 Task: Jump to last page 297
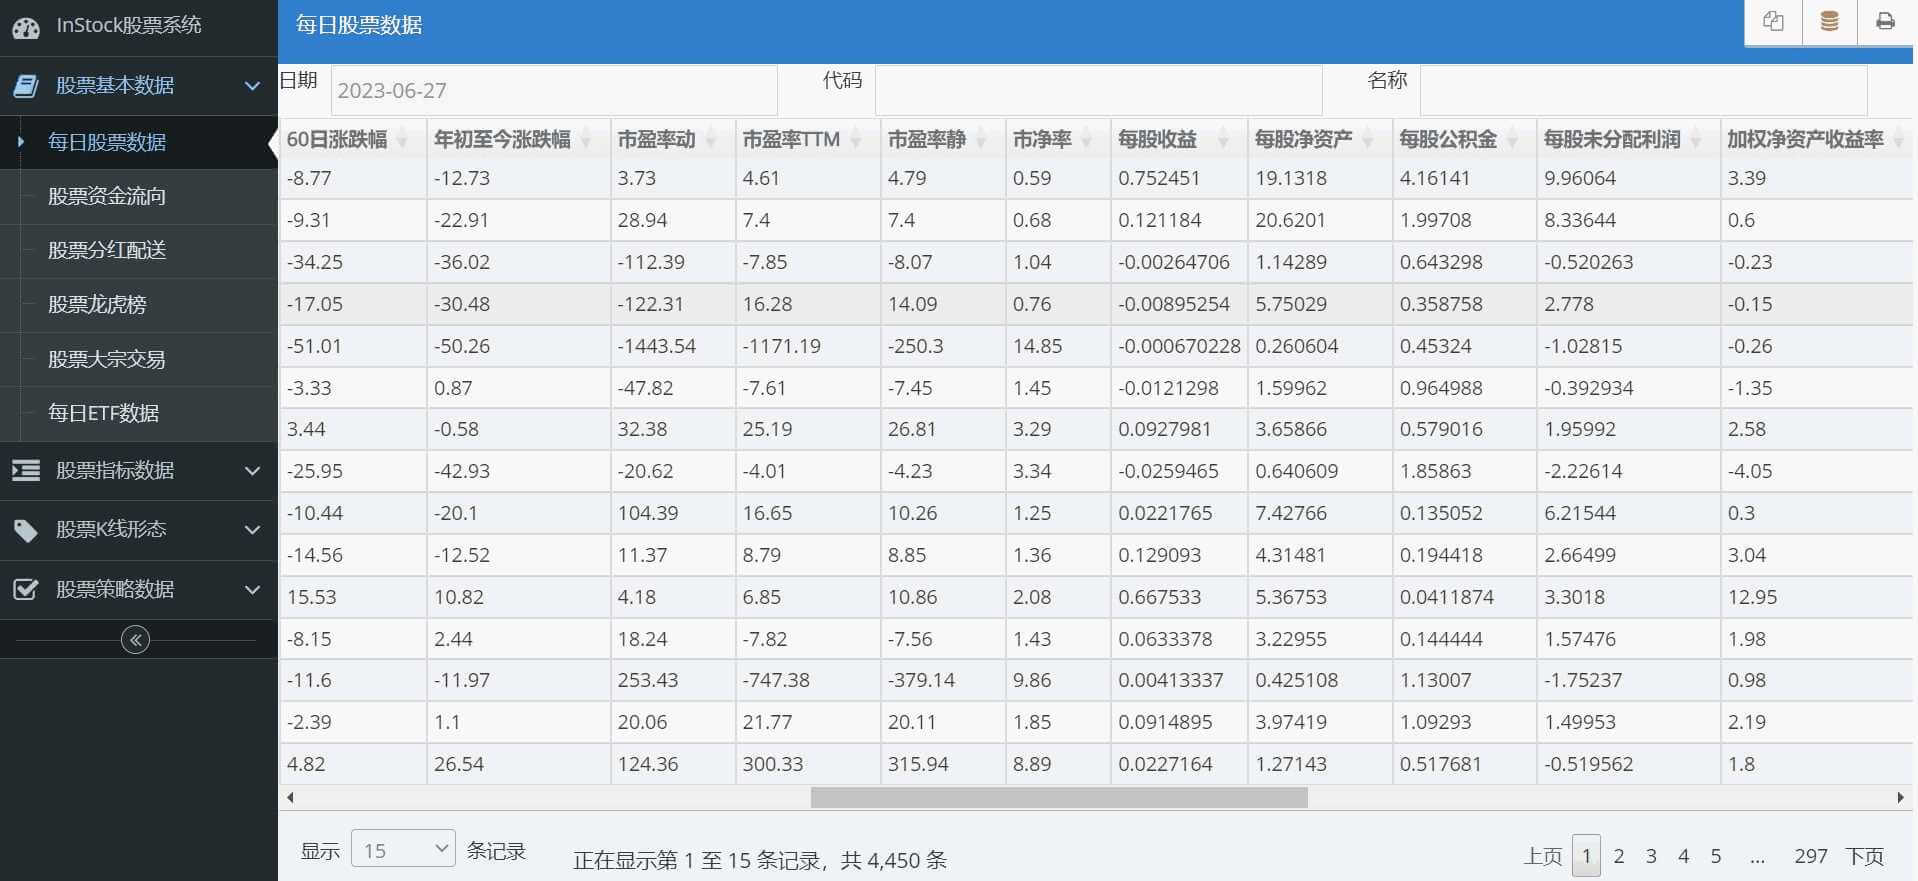pos(1811,856)
